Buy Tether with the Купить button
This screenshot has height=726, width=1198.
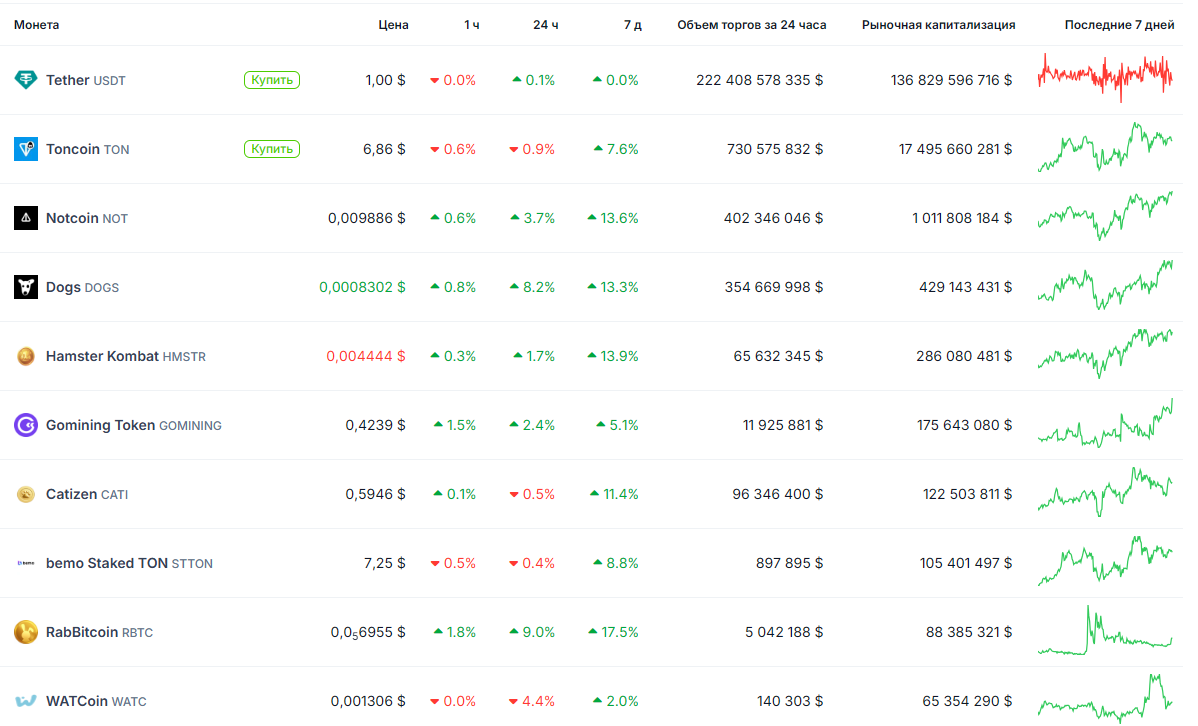pyautogui.click(x=271, y=79)
